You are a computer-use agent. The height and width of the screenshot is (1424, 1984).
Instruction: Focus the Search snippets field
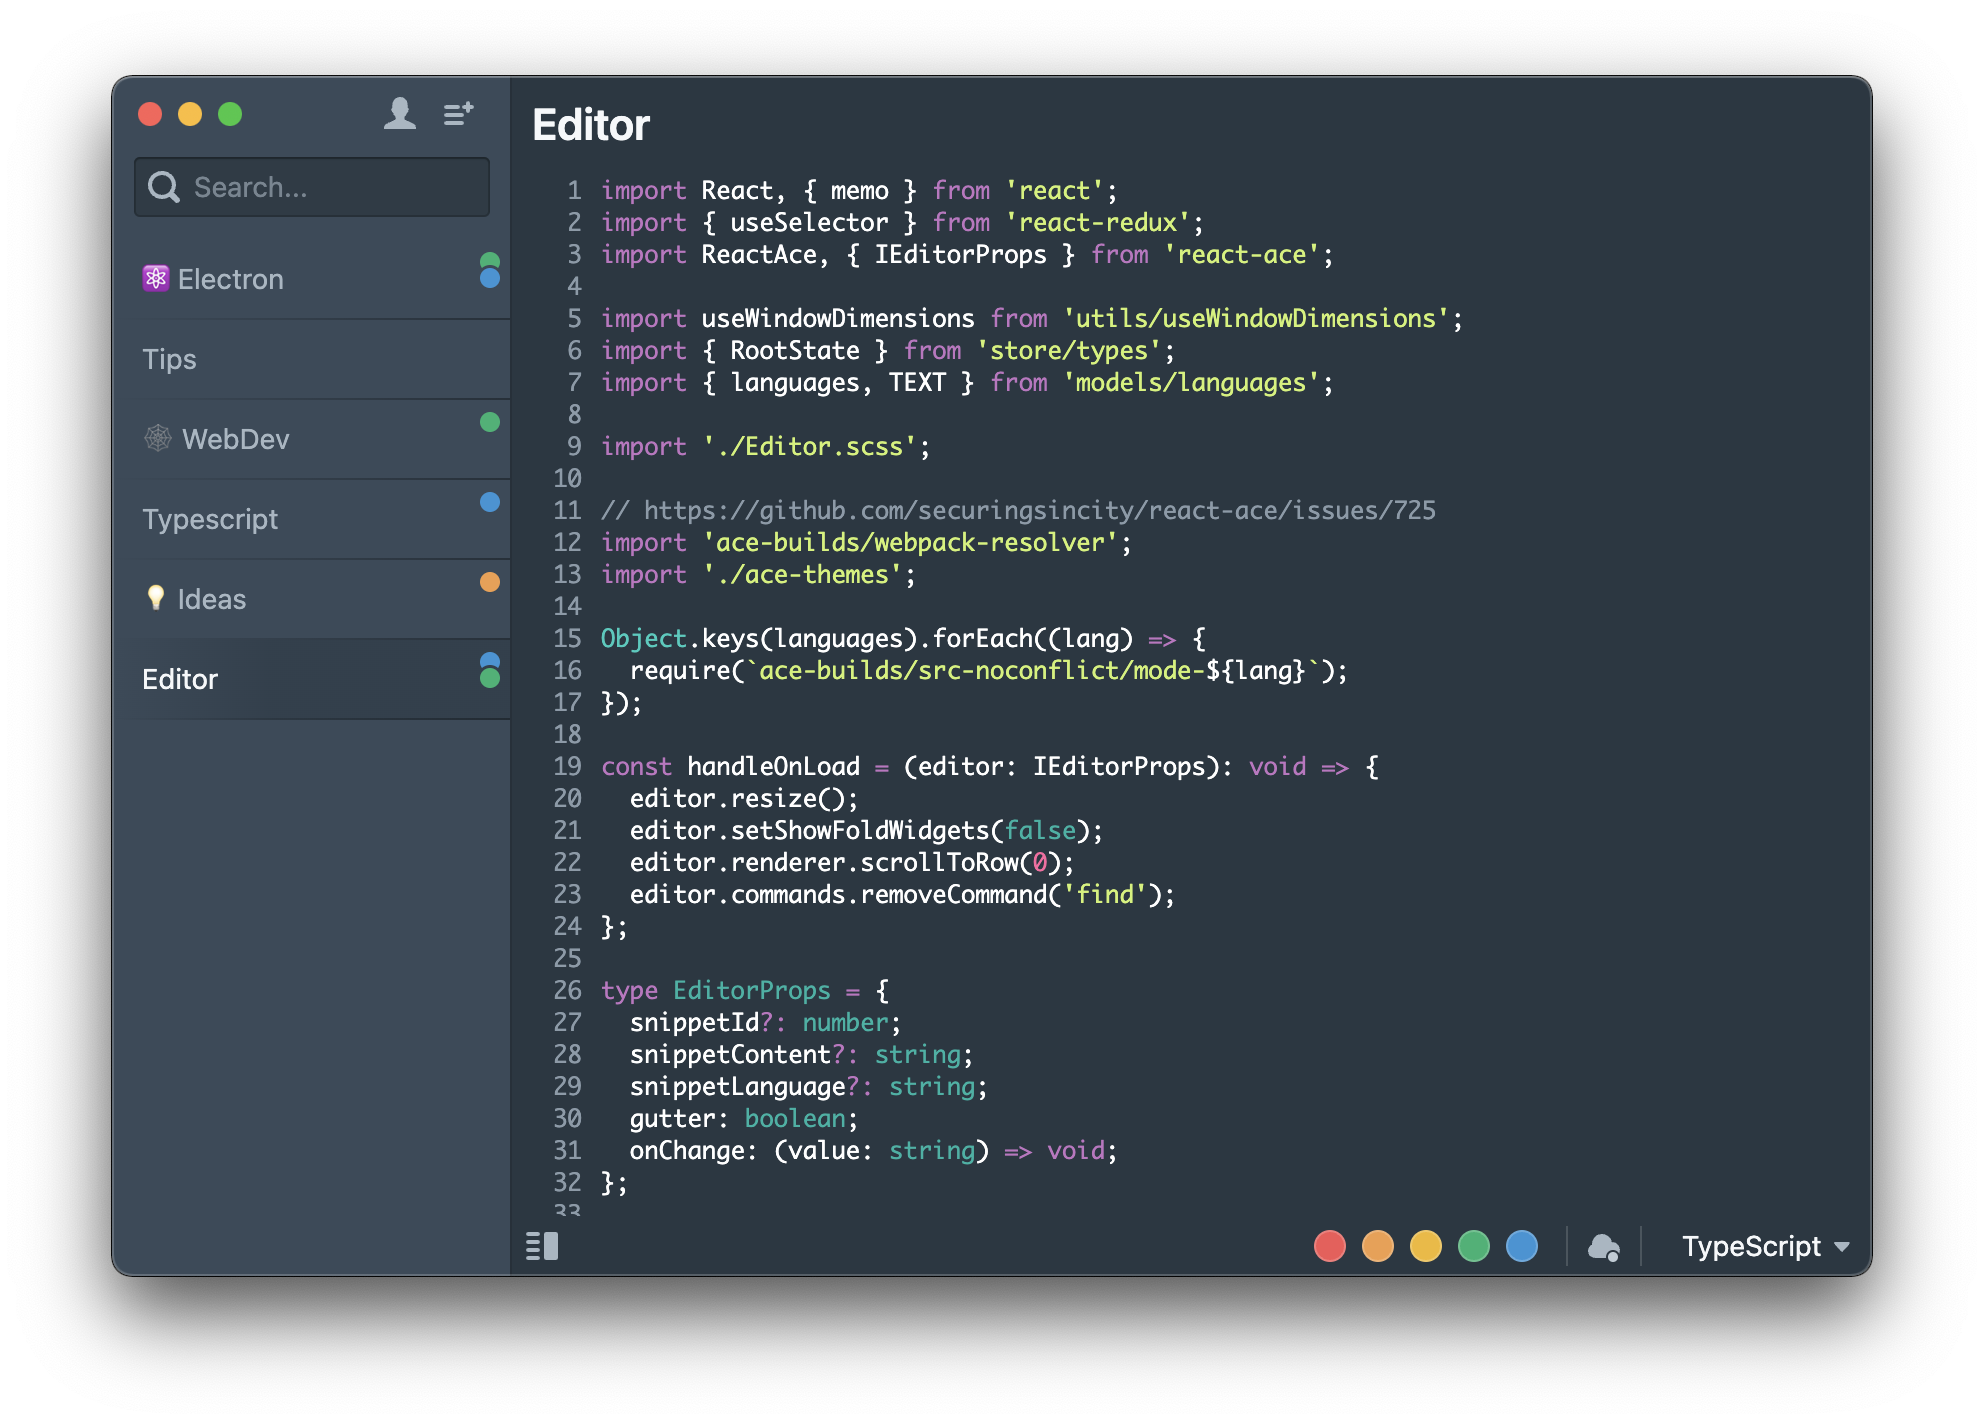coord(312,187)
